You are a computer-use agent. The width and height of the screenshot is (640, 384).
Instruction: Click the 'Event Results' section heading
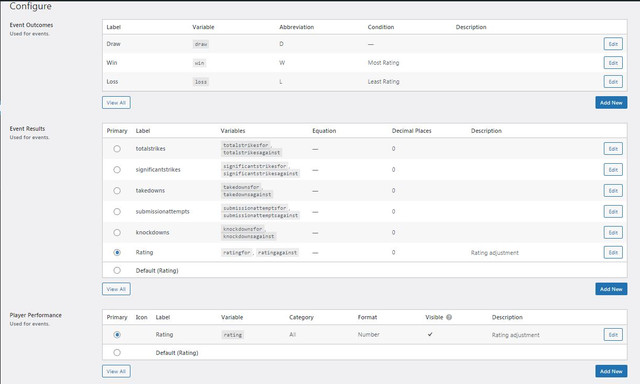[x=27, y=129]
